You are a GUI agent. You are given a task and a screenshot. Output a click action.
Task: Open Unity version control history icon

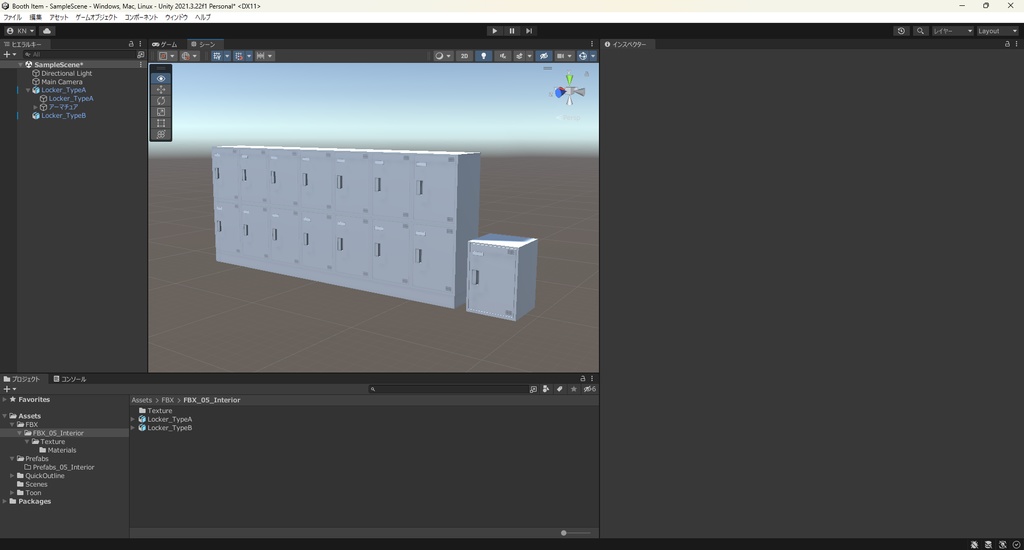[901, 31]
